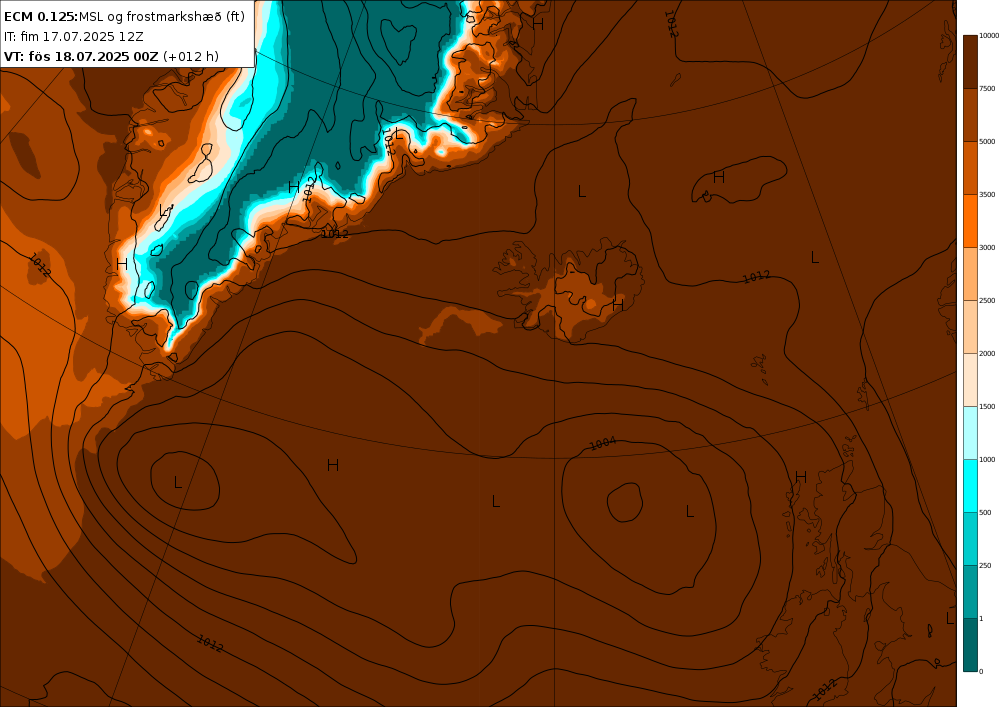
Task: Click the 'ECM 0.125:MSL og frostmarkshæð (ft)' title
Action: 124,17
